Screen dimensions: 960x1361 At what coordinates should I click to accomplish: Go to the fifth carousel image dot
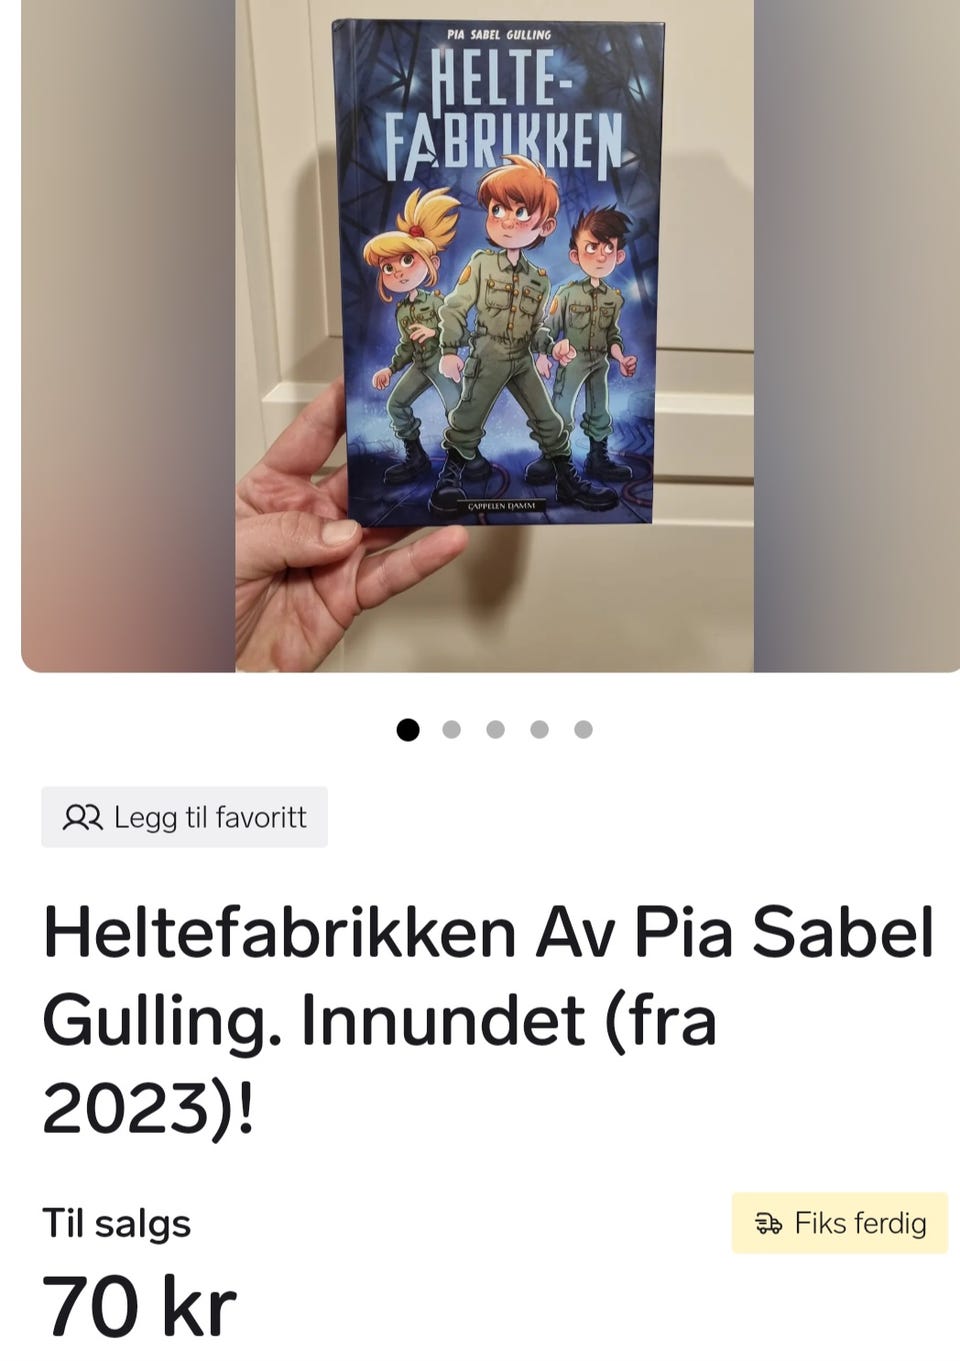[584, 729]
